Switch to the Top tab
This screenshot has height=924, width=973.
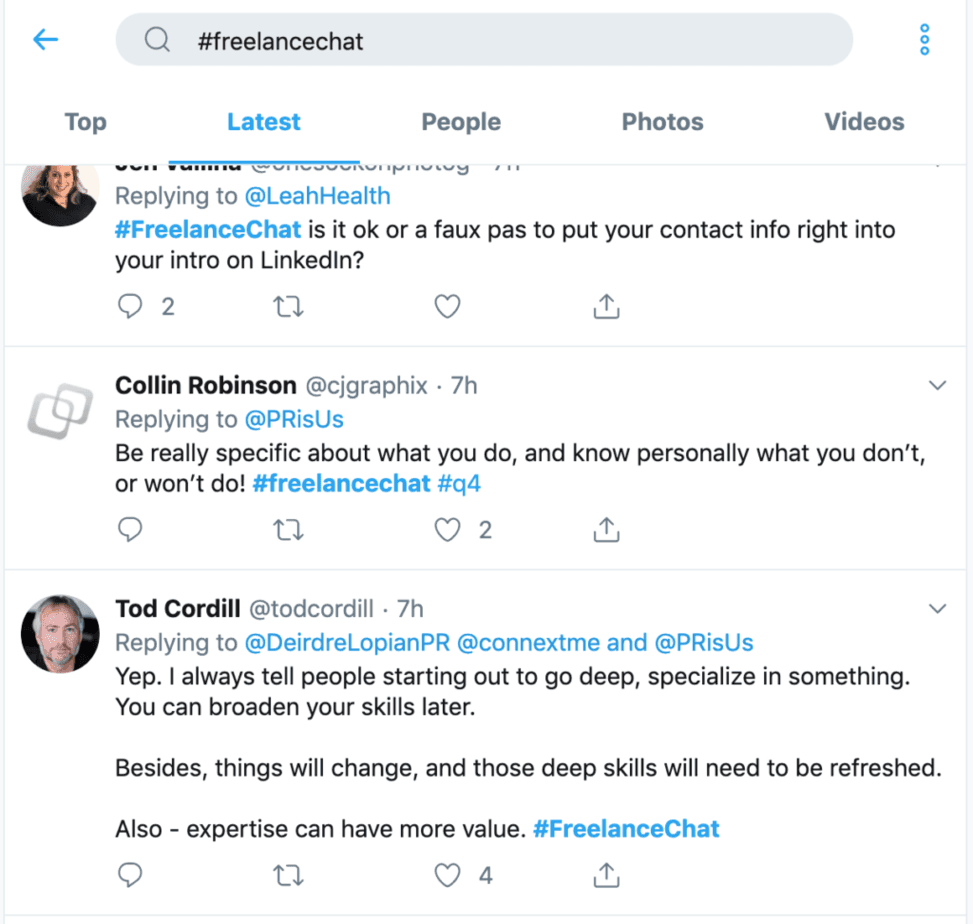(x=85, y=121)
